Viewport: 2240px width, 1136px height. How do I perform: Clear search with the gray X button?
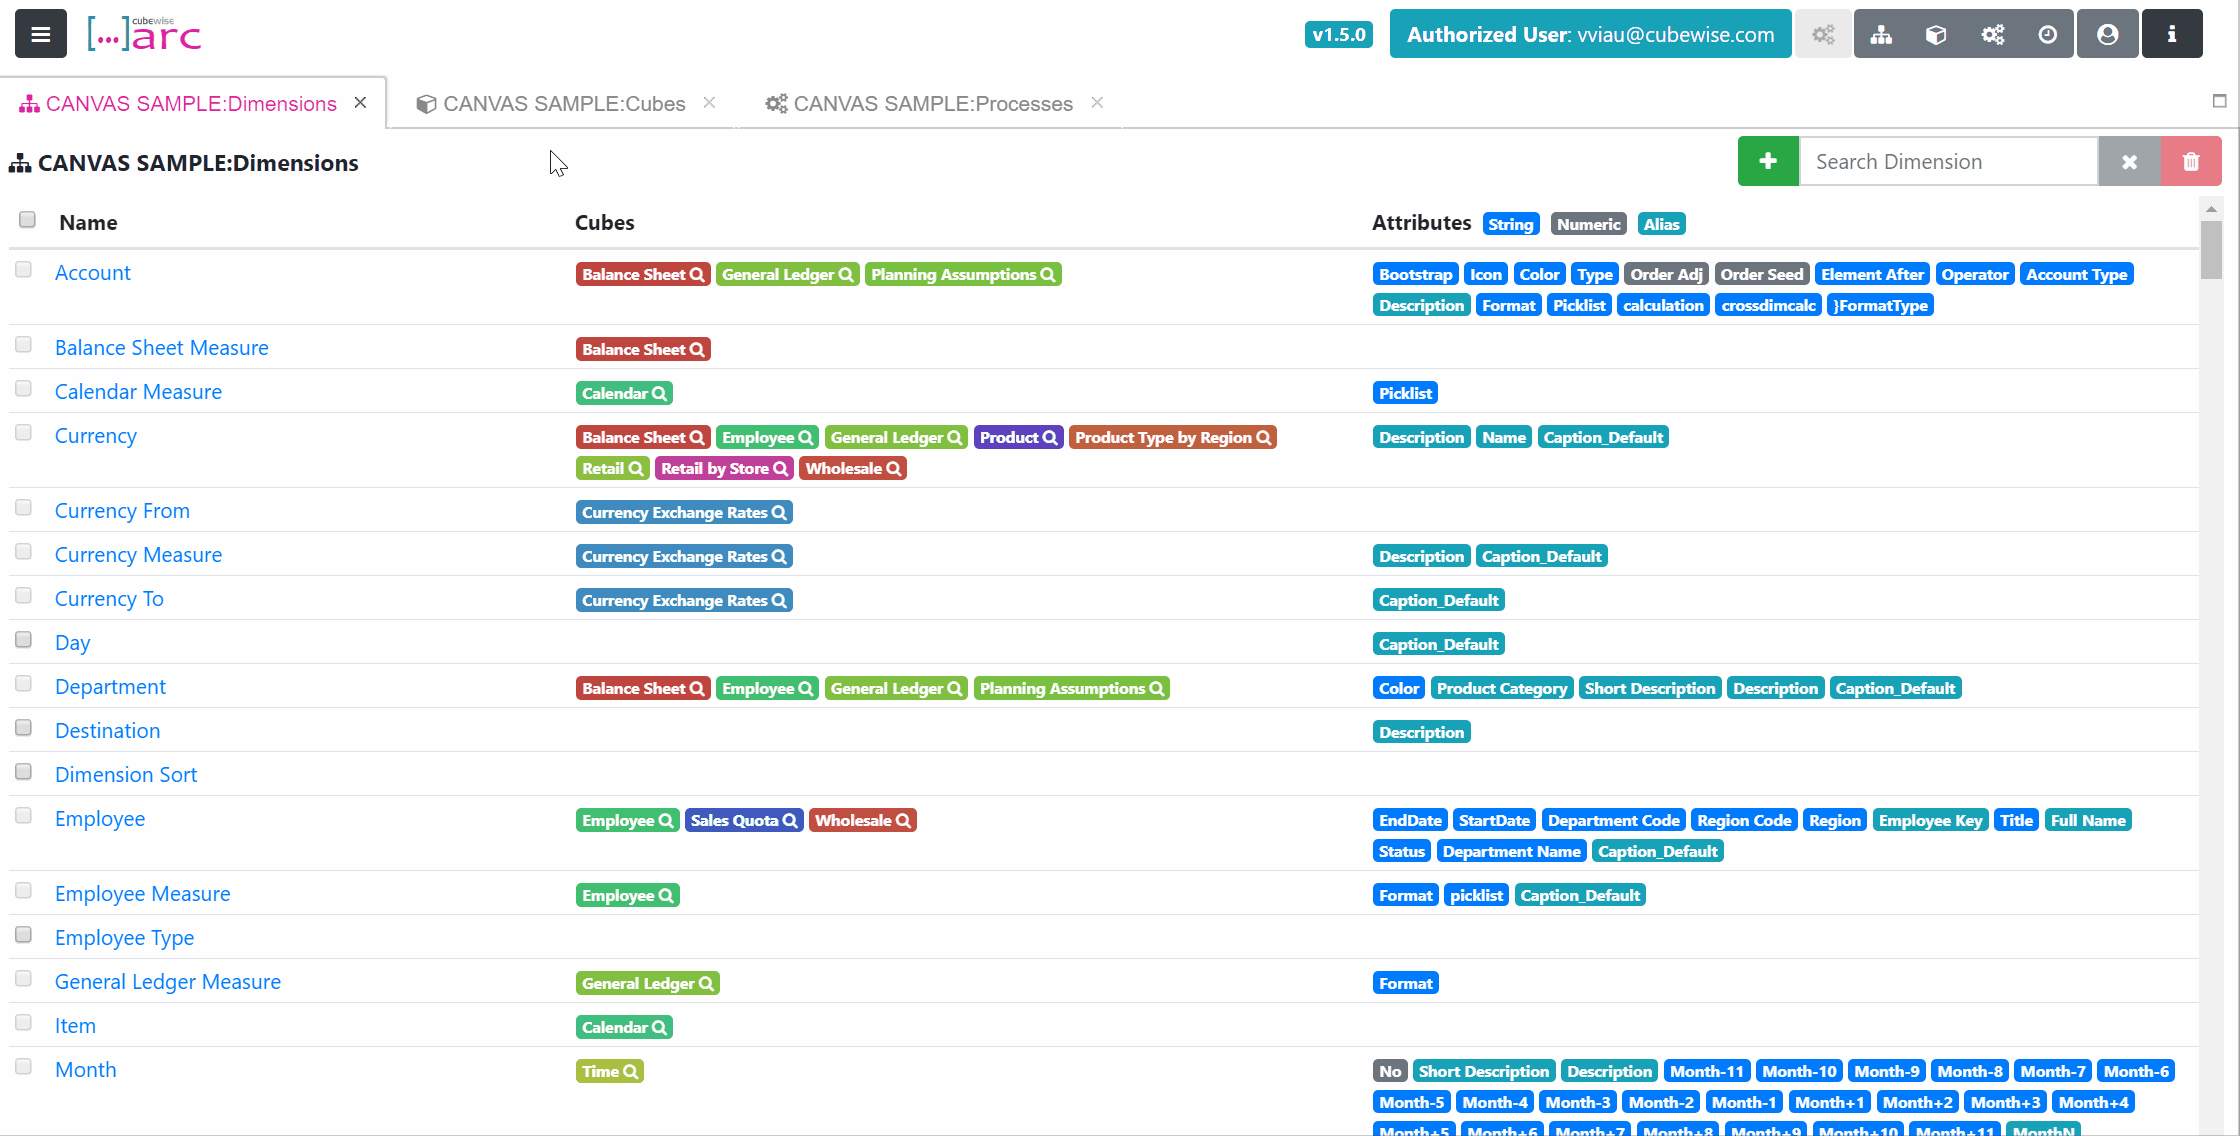[2129, 162]
